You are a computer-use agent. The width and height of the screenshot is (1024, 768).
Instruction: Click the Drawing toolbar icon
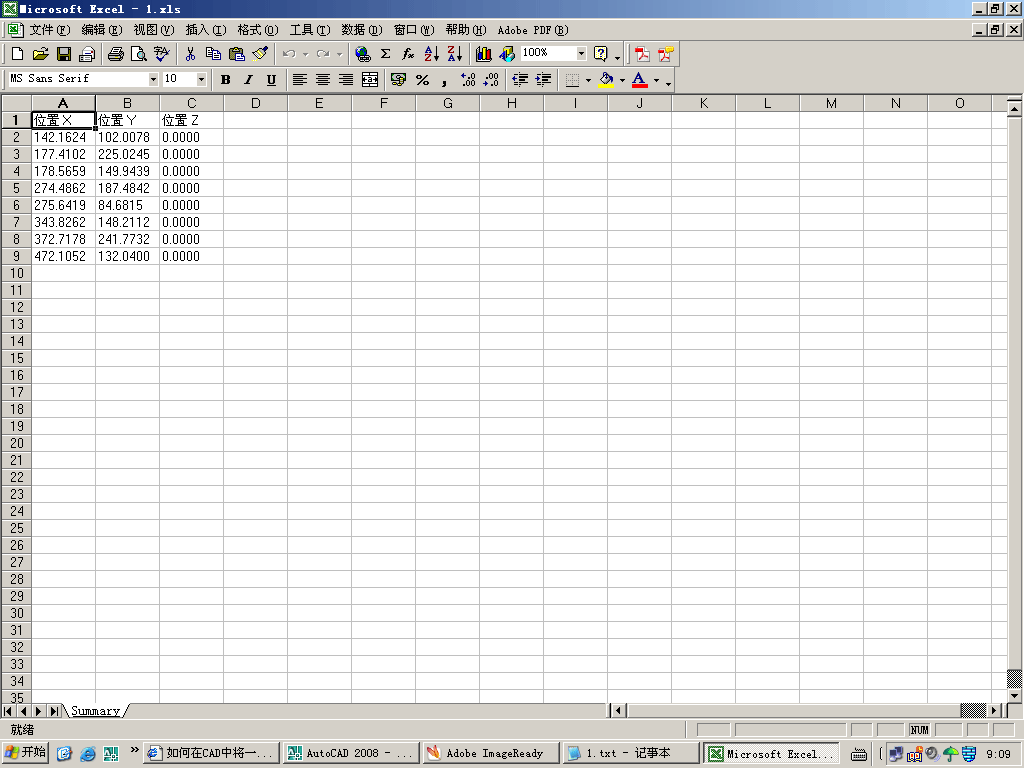(507, 54)
